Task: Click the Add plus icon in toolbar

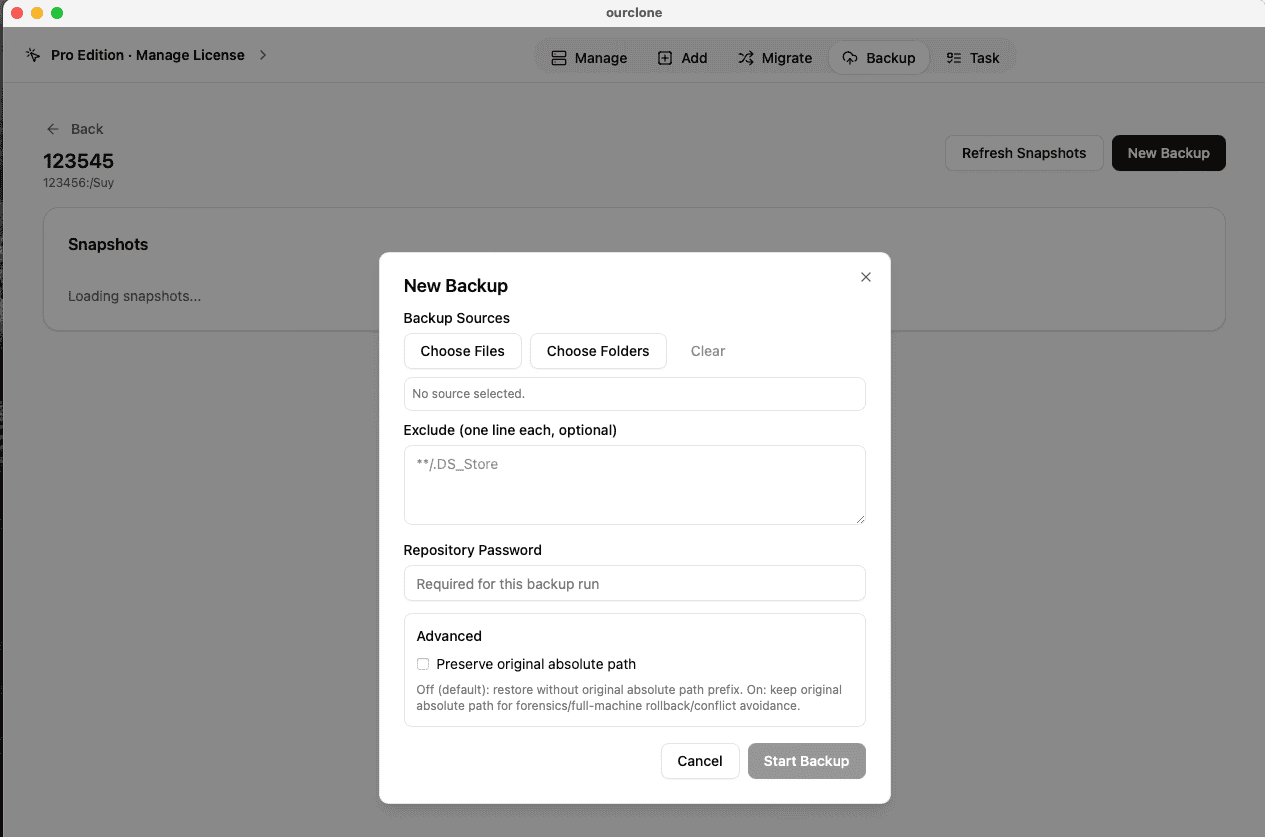Action: [664, 57]
